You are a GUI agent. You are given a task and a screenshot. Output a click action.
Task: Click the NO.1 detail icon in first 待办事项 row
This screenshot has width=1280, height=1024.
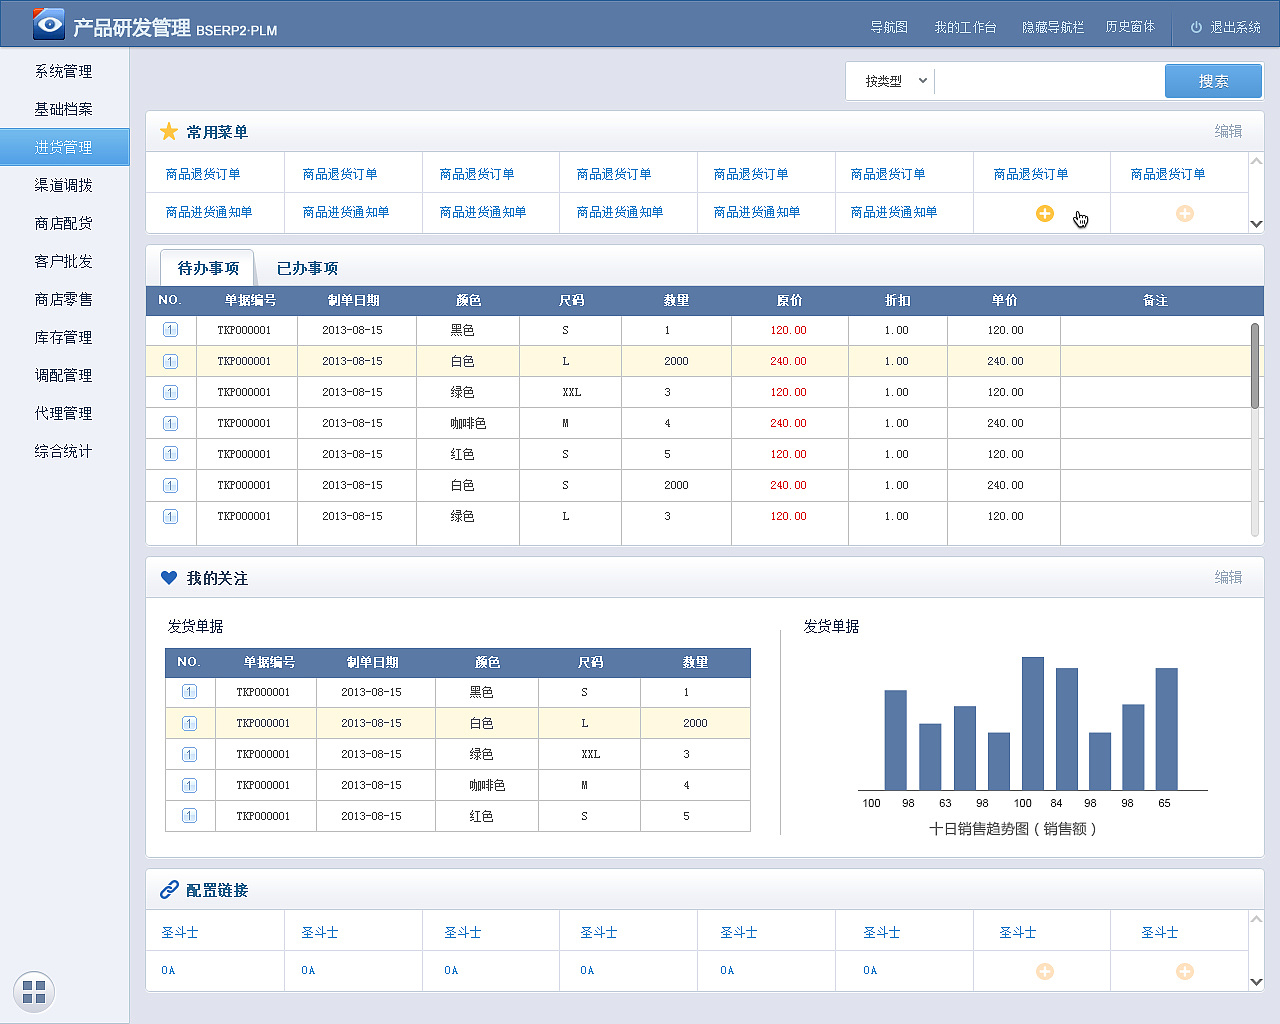pyautogui.click(x=170, y=330)
